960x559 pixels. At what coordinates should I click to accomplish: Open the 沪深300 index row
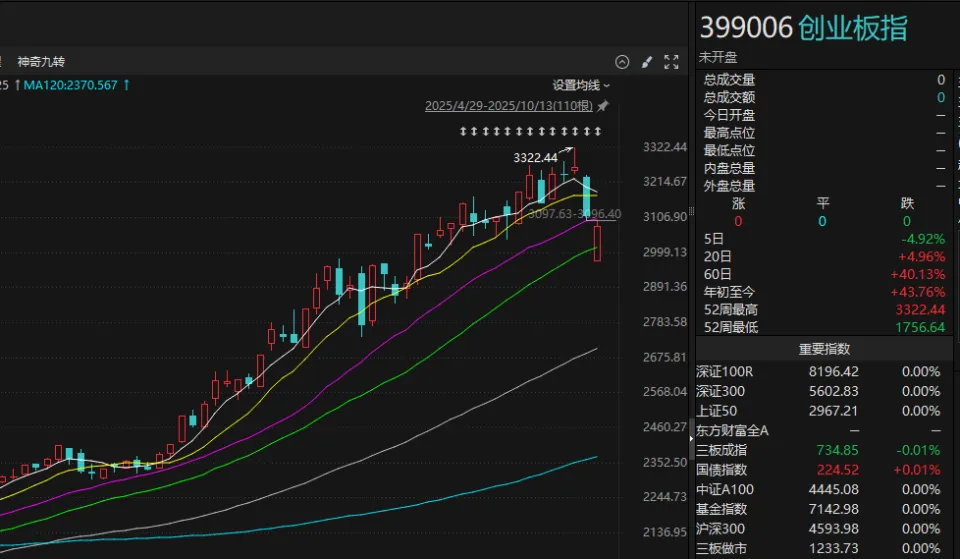tap(720, 529)
